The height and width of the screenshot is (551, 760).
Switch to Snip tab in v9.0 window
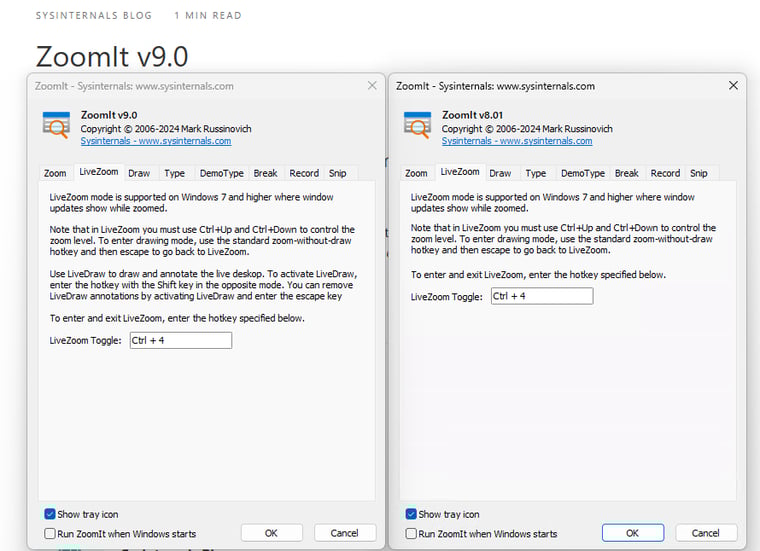[x=337, y=173]
